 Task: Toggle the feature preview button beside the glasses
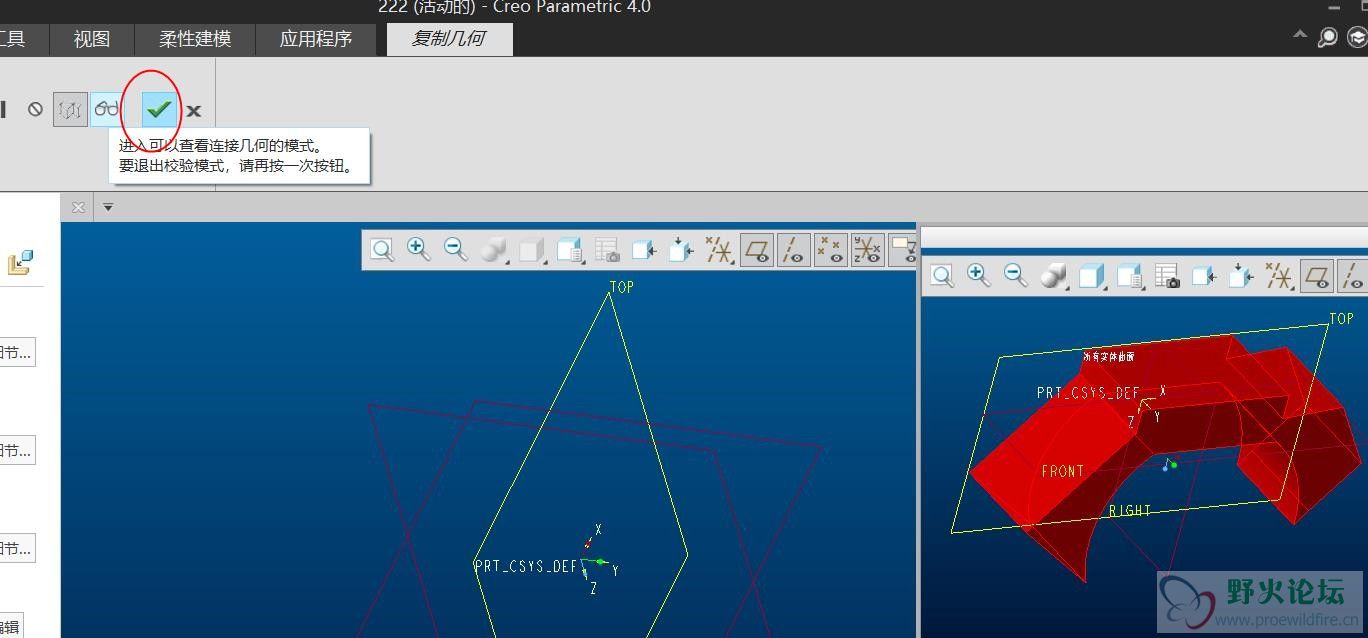tap(70, 109)
